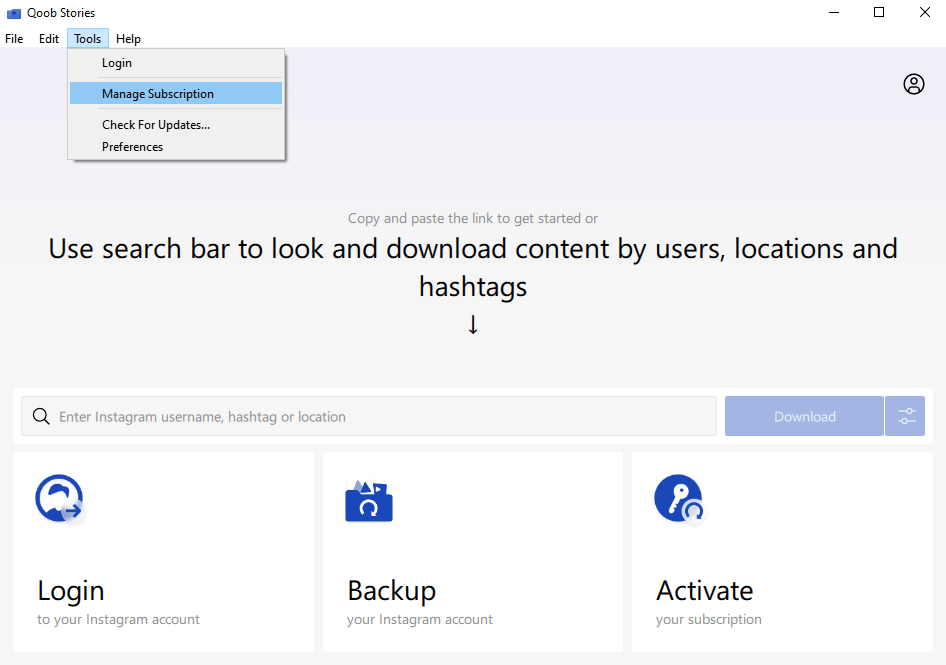The width and height of the screenshot is (946, 665).
Task: Open Login to your Instagram account card
Action: (x=163, y=552)
